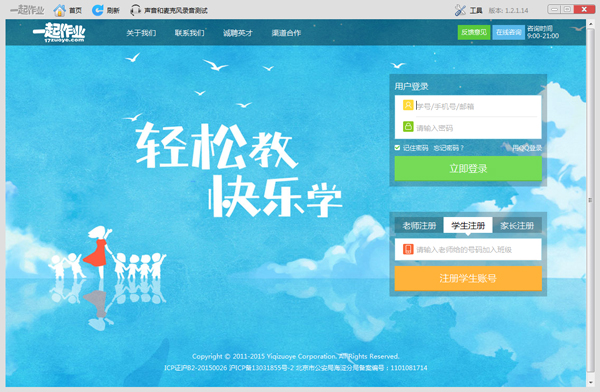Switch to the 家长注册 tab
Image resolution: width=600 pixels, height=392 pixels.
tap(517, 225)
